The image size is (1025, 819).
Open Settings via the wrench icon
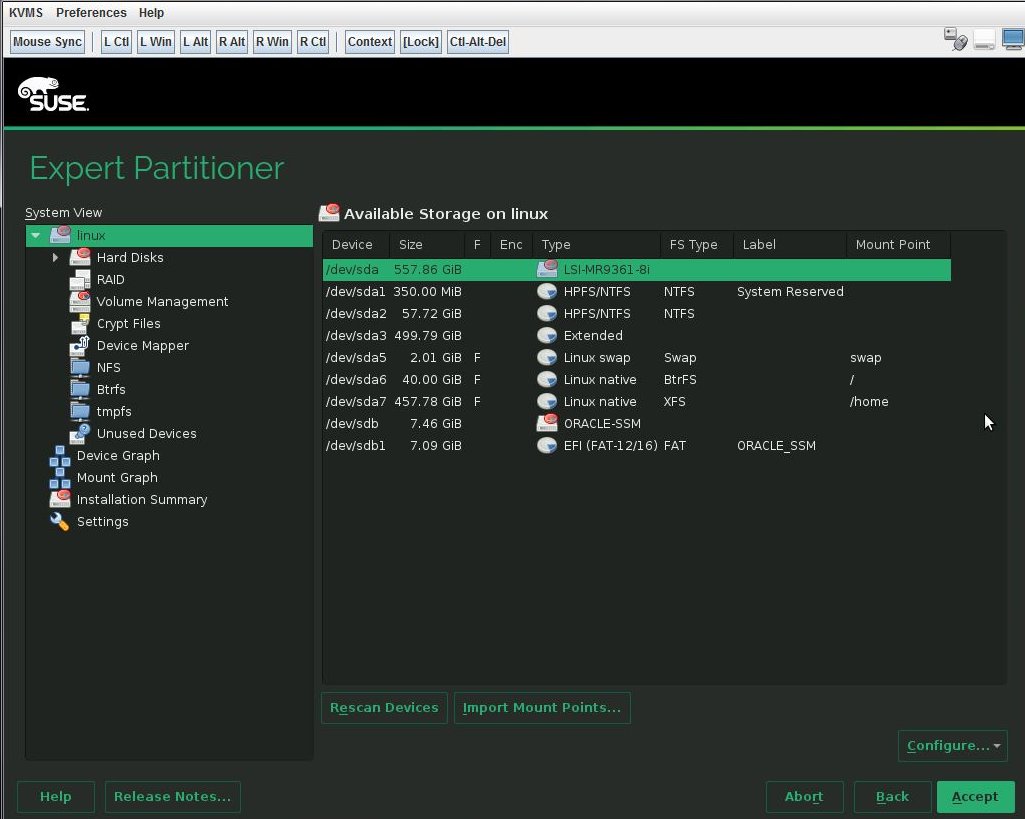(x=59, y=521)
